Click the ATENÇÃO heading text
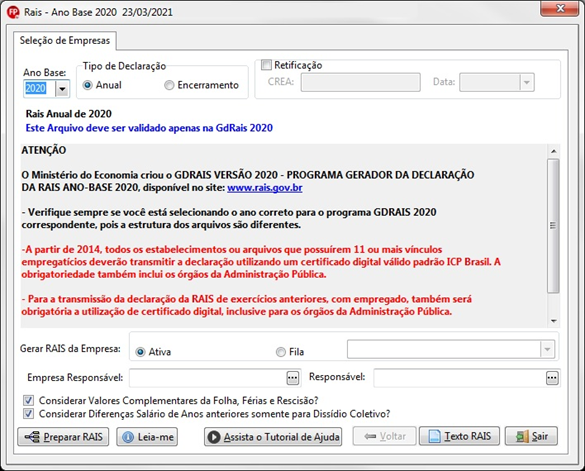The height and width of the screenshot is (471, 585). point(44,150)
